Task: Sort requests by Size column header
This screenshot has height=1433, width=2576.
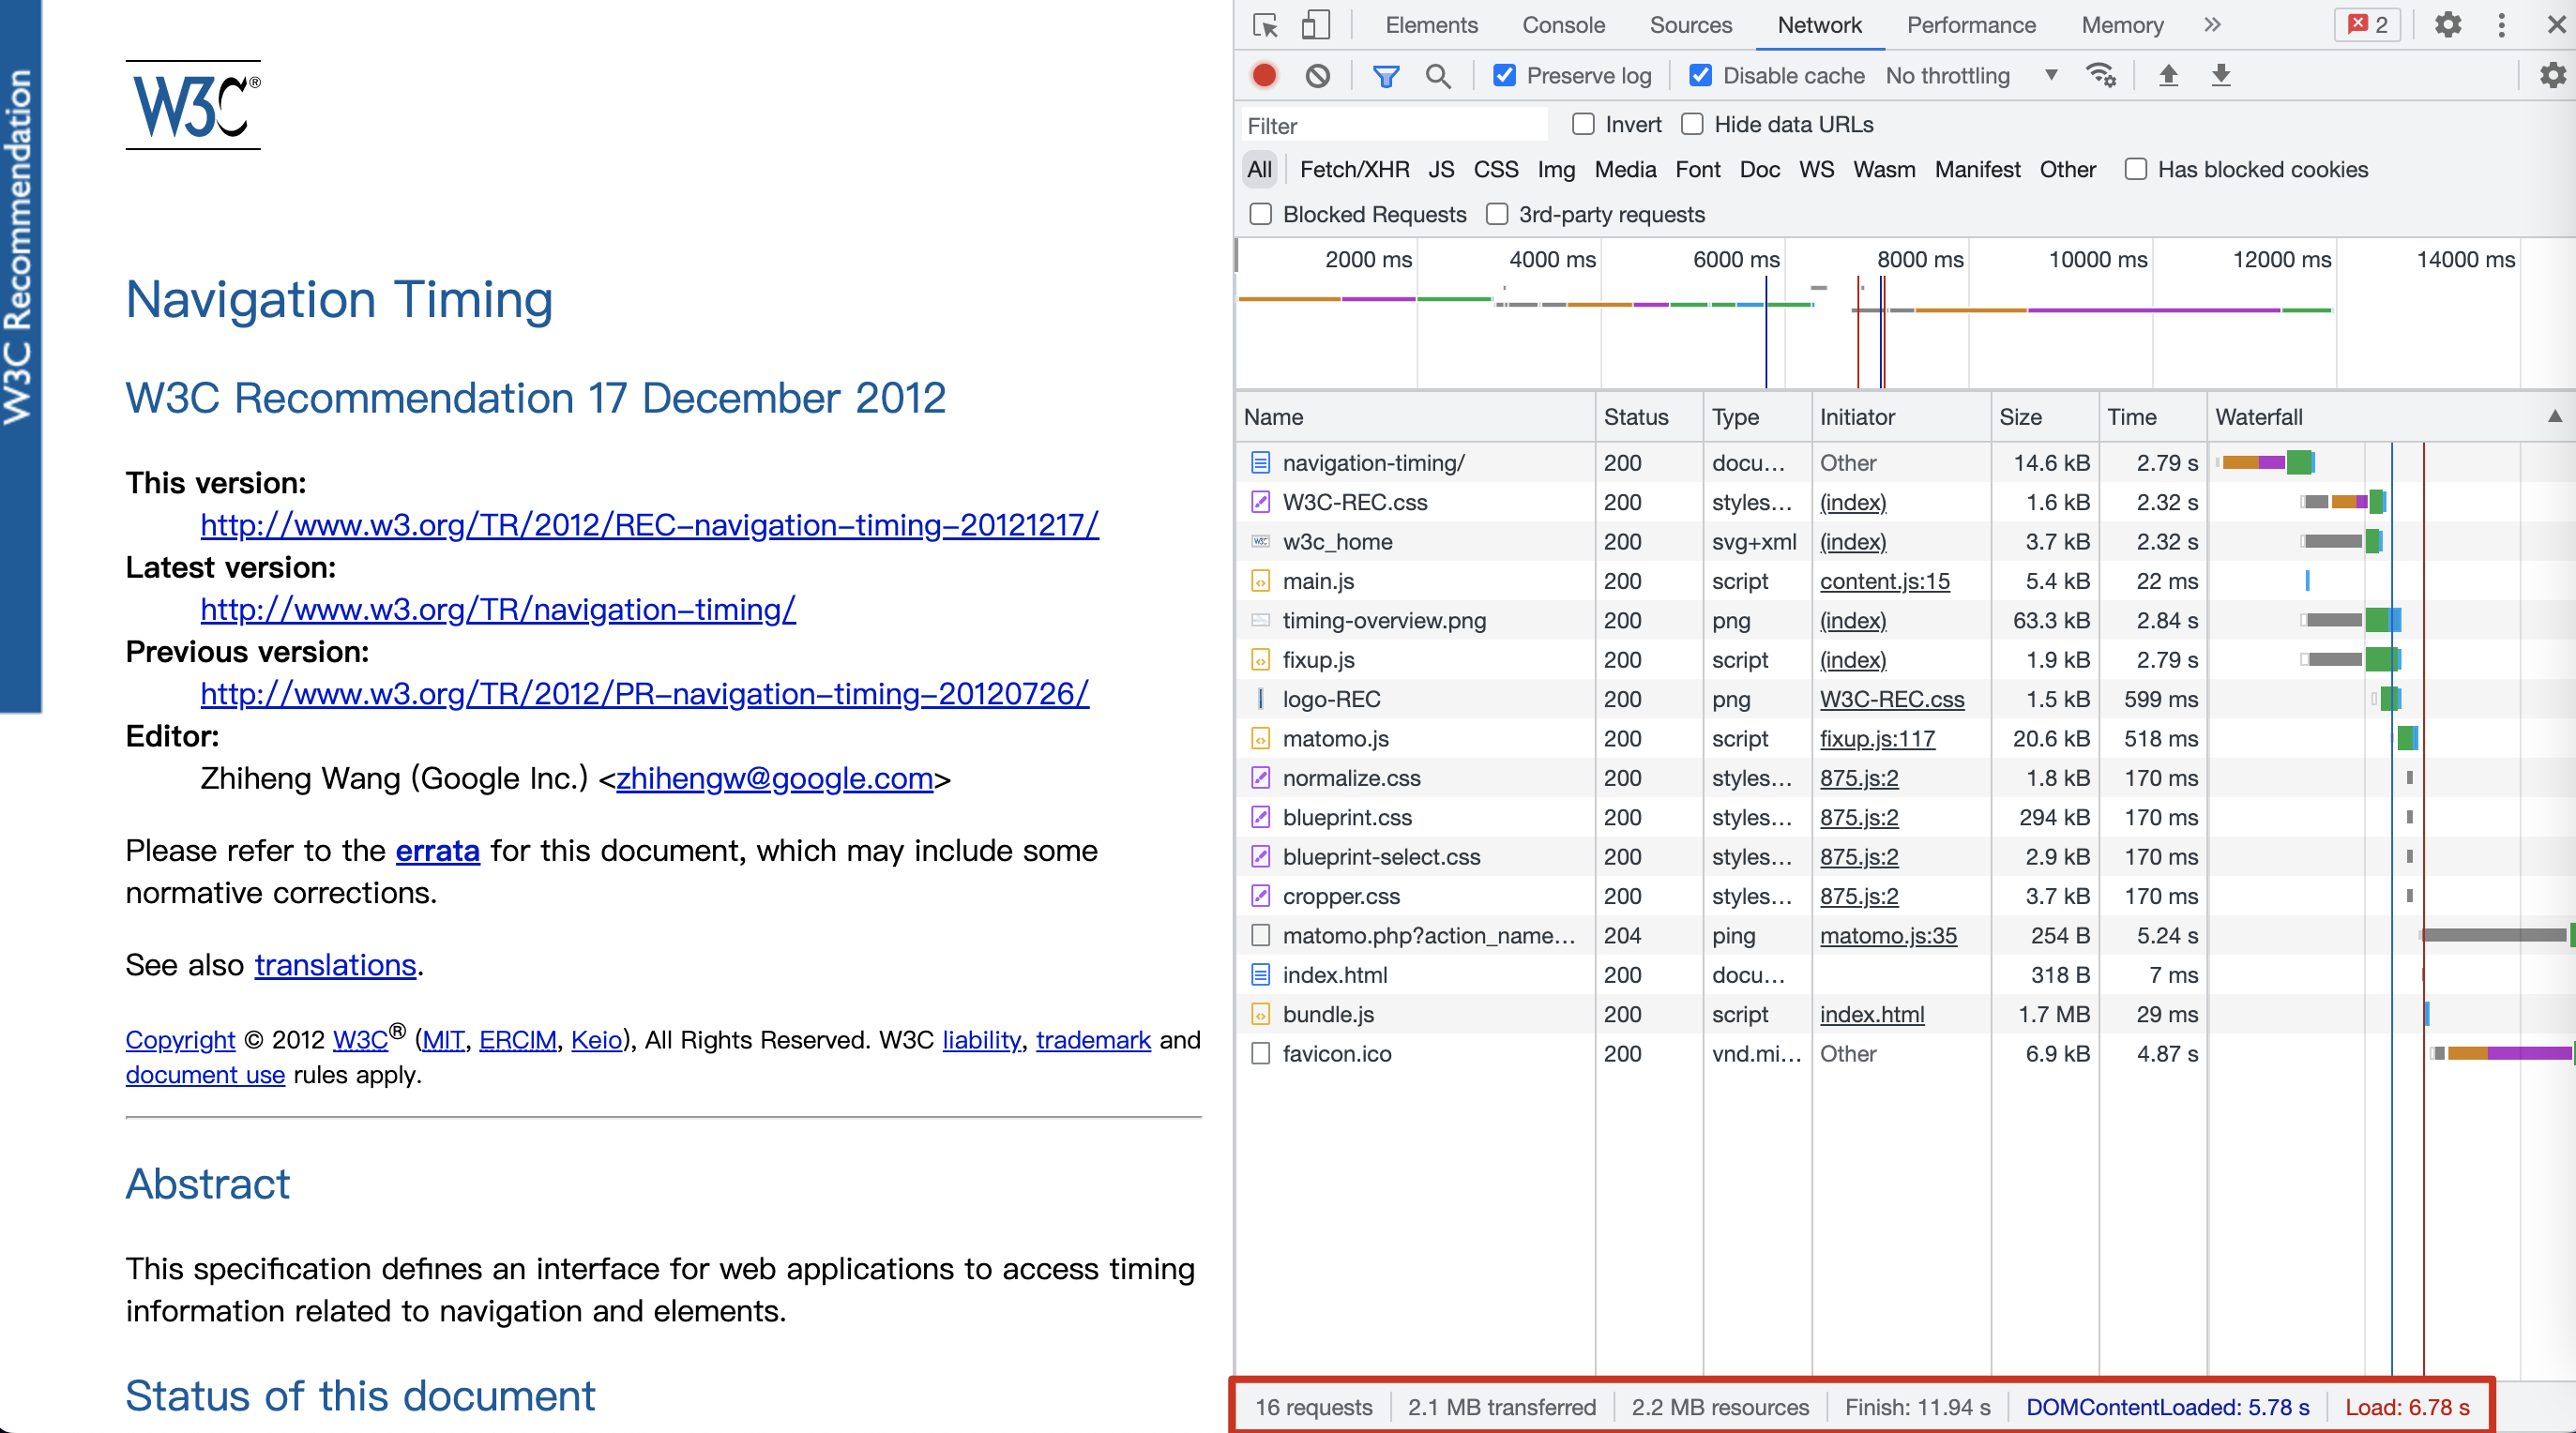Action: pyautogui.click(x=2044, y=416)
